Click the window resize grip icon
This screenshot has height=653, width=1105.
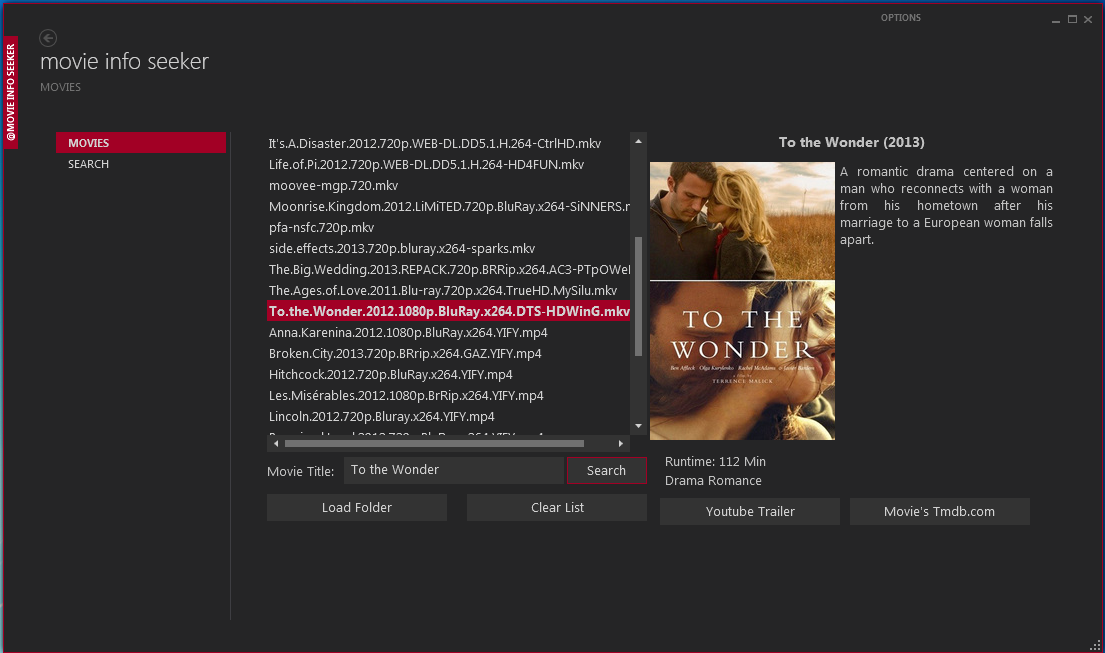[1095, 645]
